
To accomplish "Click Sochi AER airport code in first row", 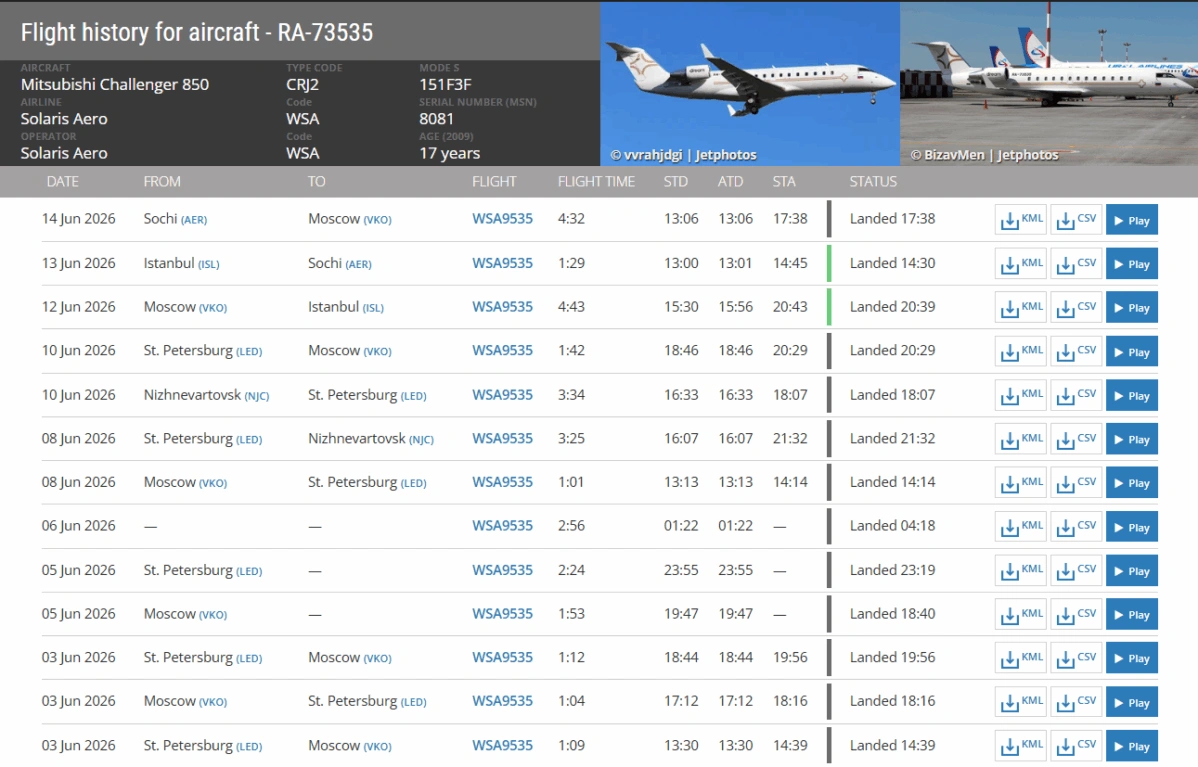I will click(x=193, y=220).
